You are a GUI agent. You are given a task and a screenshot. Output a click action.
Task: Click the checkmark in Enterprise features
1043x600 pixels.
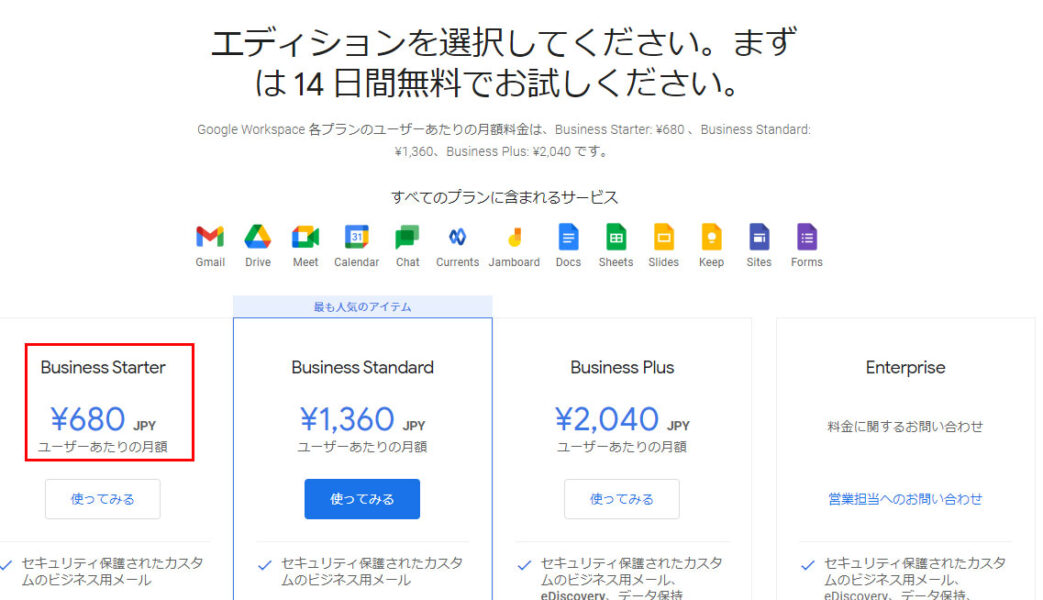[808, 565]
